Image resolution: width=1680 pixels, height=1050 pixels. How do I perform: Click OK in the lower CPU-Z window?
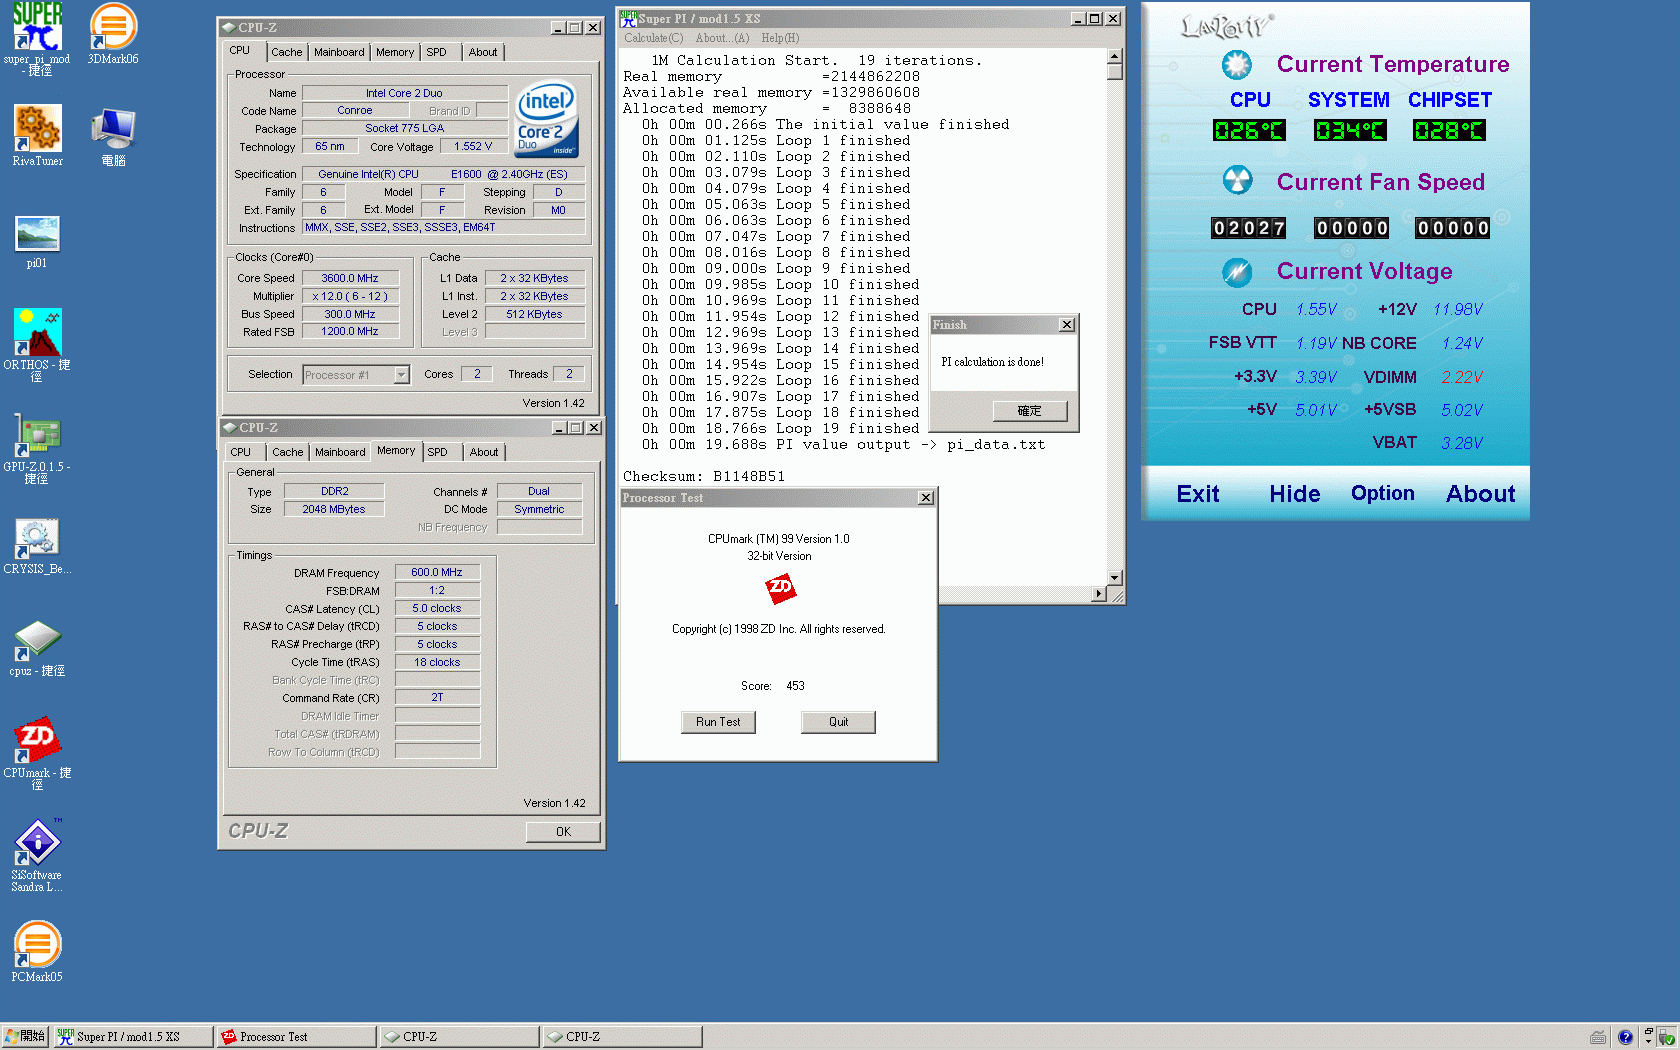point(563,831)
